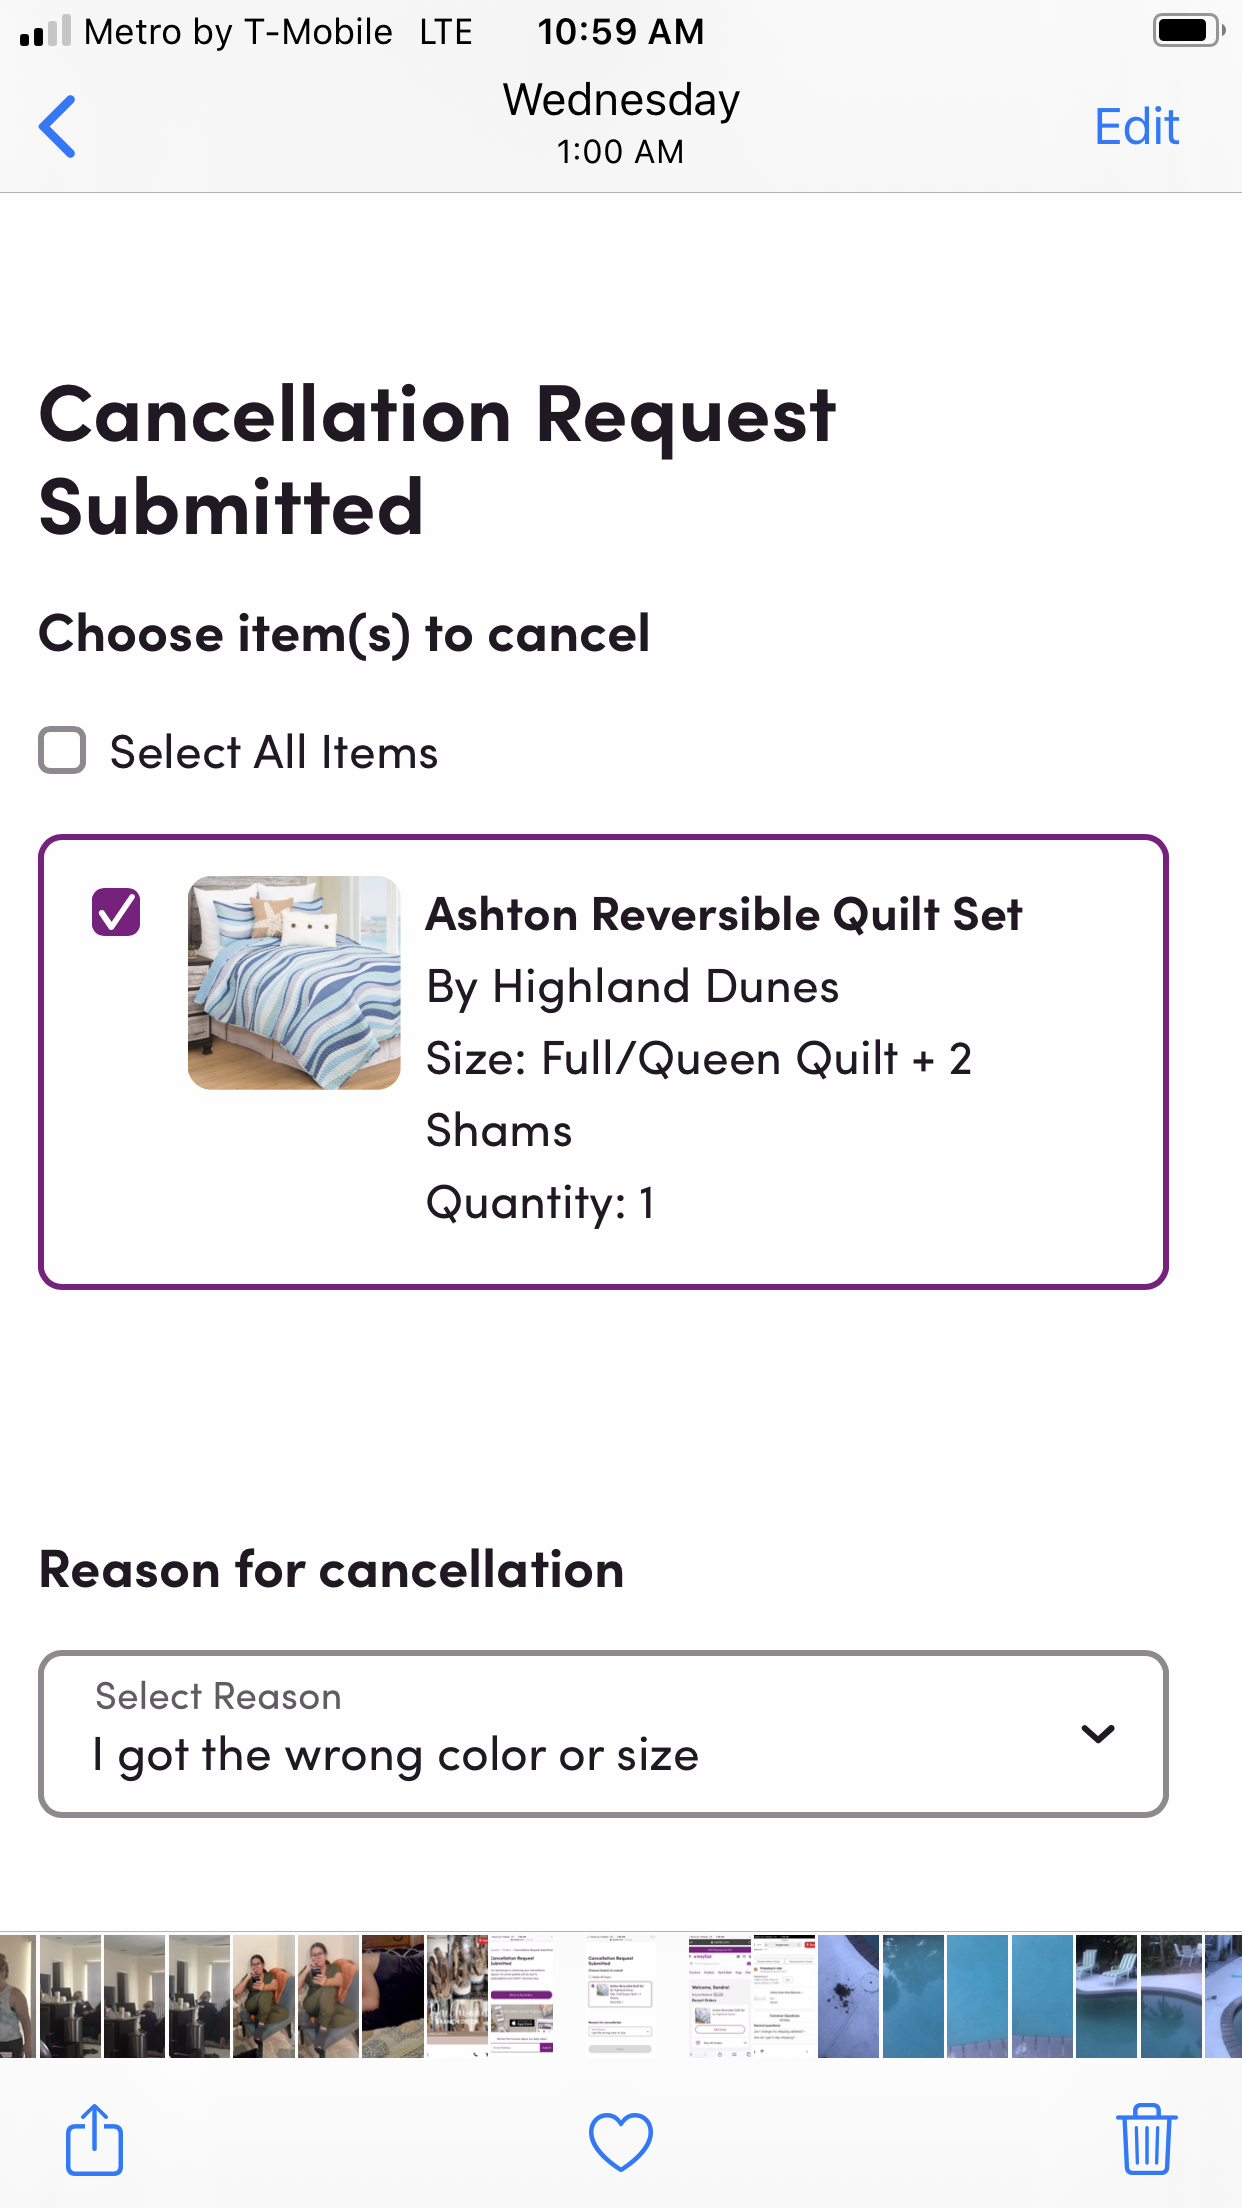
Task: Tap the share icon
Action: tap(94, 2140)
